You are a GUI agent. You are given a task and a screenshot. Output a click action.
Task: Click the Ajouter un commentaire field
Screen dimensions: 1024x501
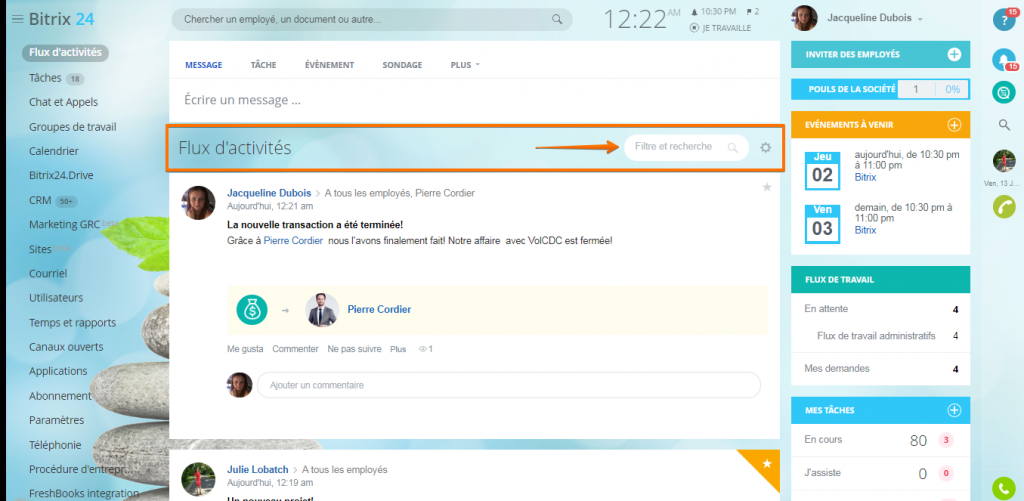click(509, 385)
